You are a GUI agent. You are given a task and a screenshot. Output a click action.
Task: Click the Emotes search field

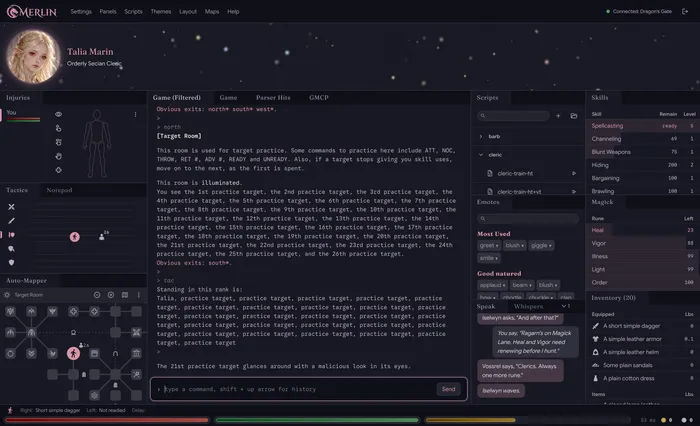tap(528, 219)
